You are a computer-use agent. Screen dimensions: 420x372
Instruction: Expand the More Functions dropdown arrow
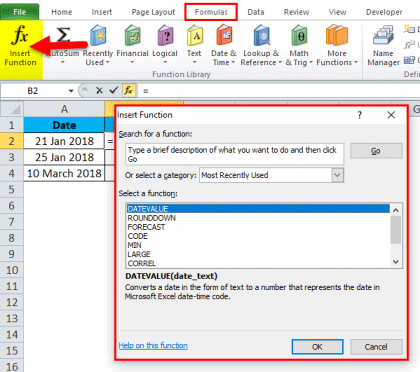click(356, 62)
